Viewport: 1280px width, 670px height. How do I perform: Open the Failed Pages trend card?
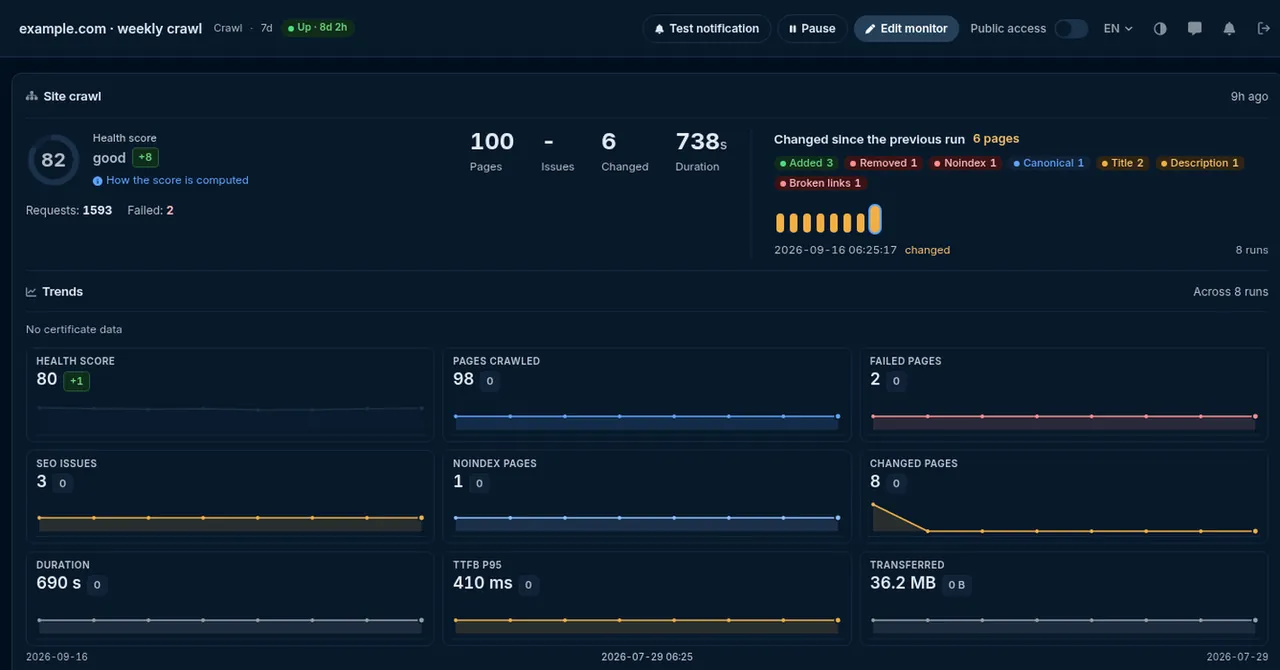tap(1064, 395)
